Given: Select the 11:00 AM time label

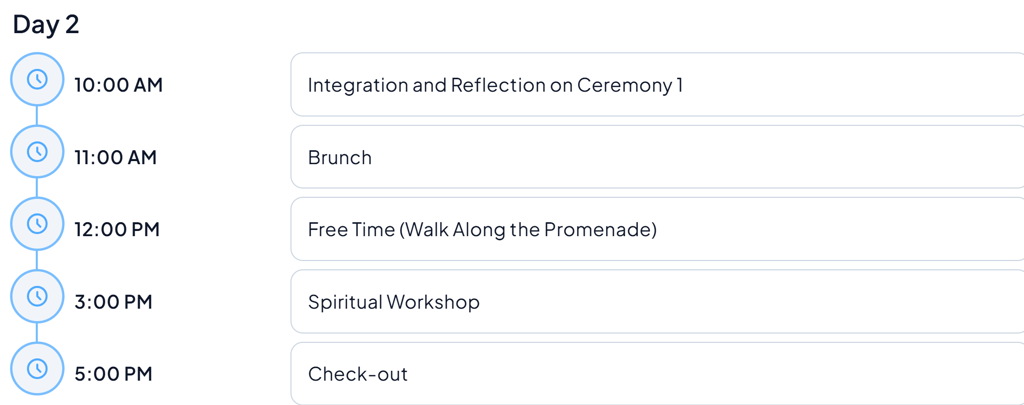Looking at the screenshot, I should pyautogui.click(x=115, y=157).
